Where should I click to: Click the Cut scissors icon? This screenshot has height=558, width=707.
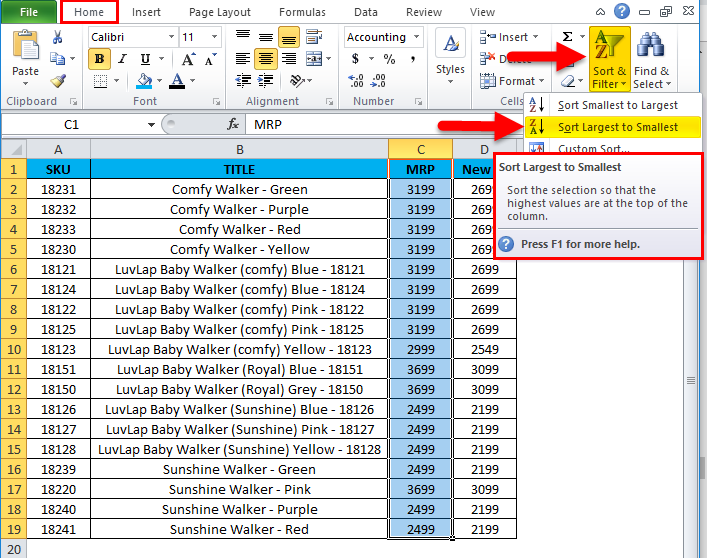57,37
